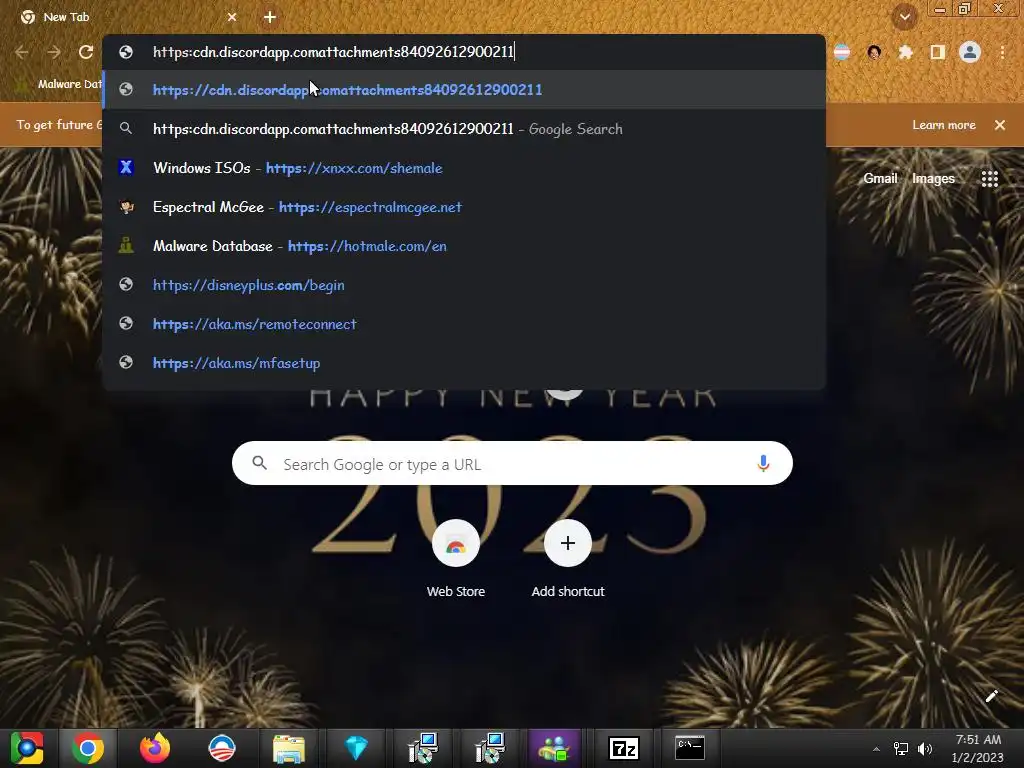The height and width of the screenshot is (768, 1024).
Task: Open Google Chrome from the taskbar
Action: coord(88,748)
